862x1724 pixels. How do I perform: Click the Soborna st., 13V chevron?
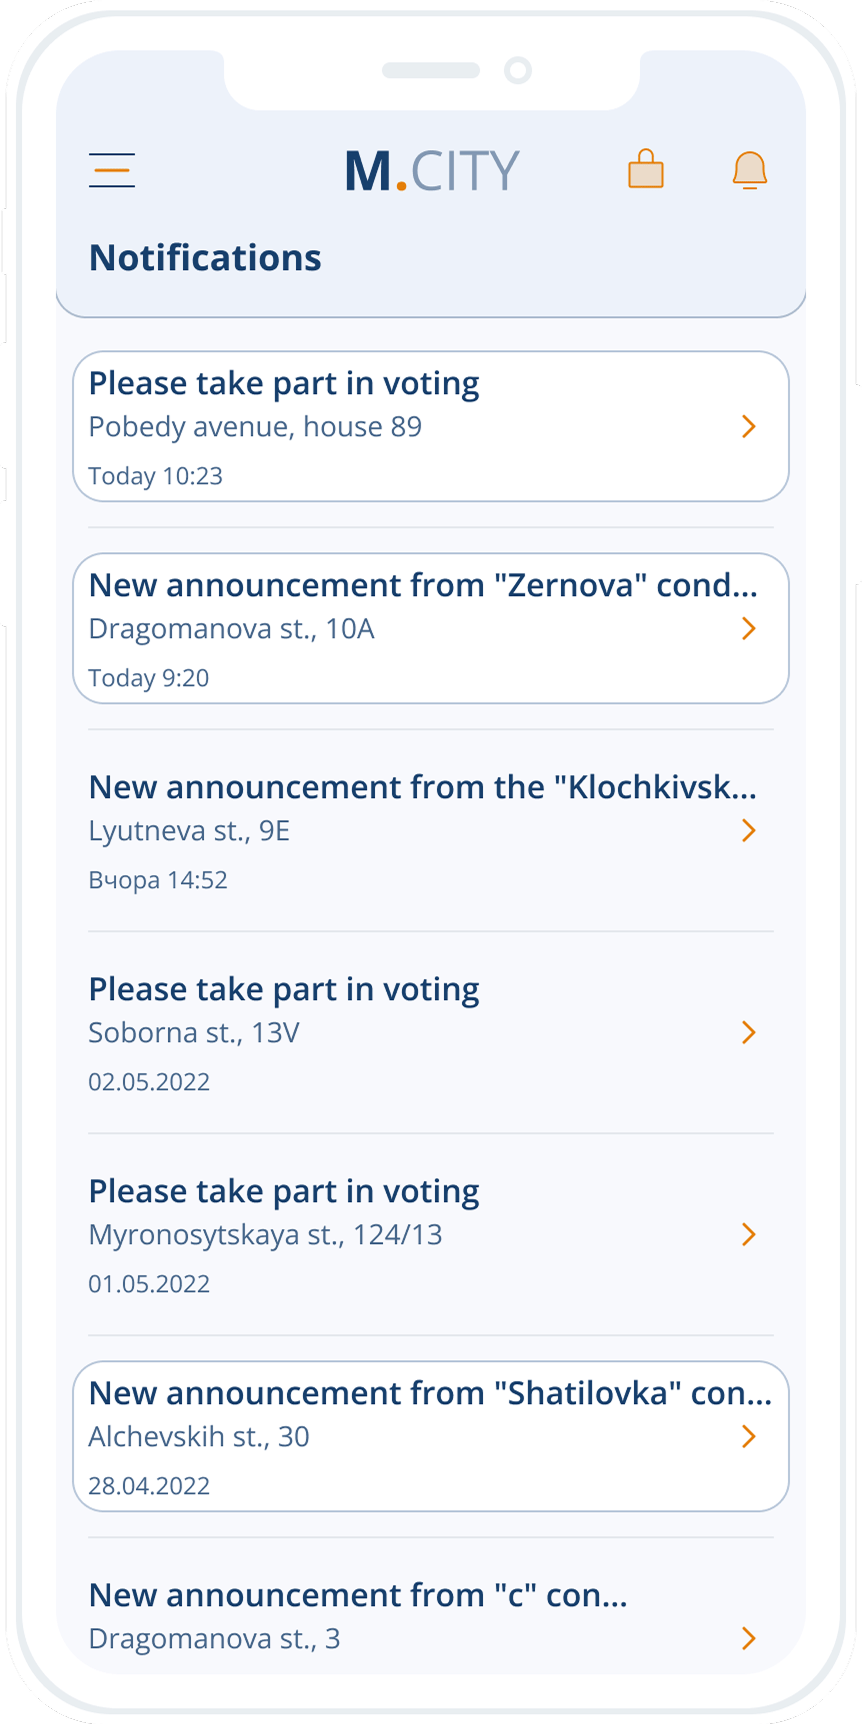coord(748,1033)
